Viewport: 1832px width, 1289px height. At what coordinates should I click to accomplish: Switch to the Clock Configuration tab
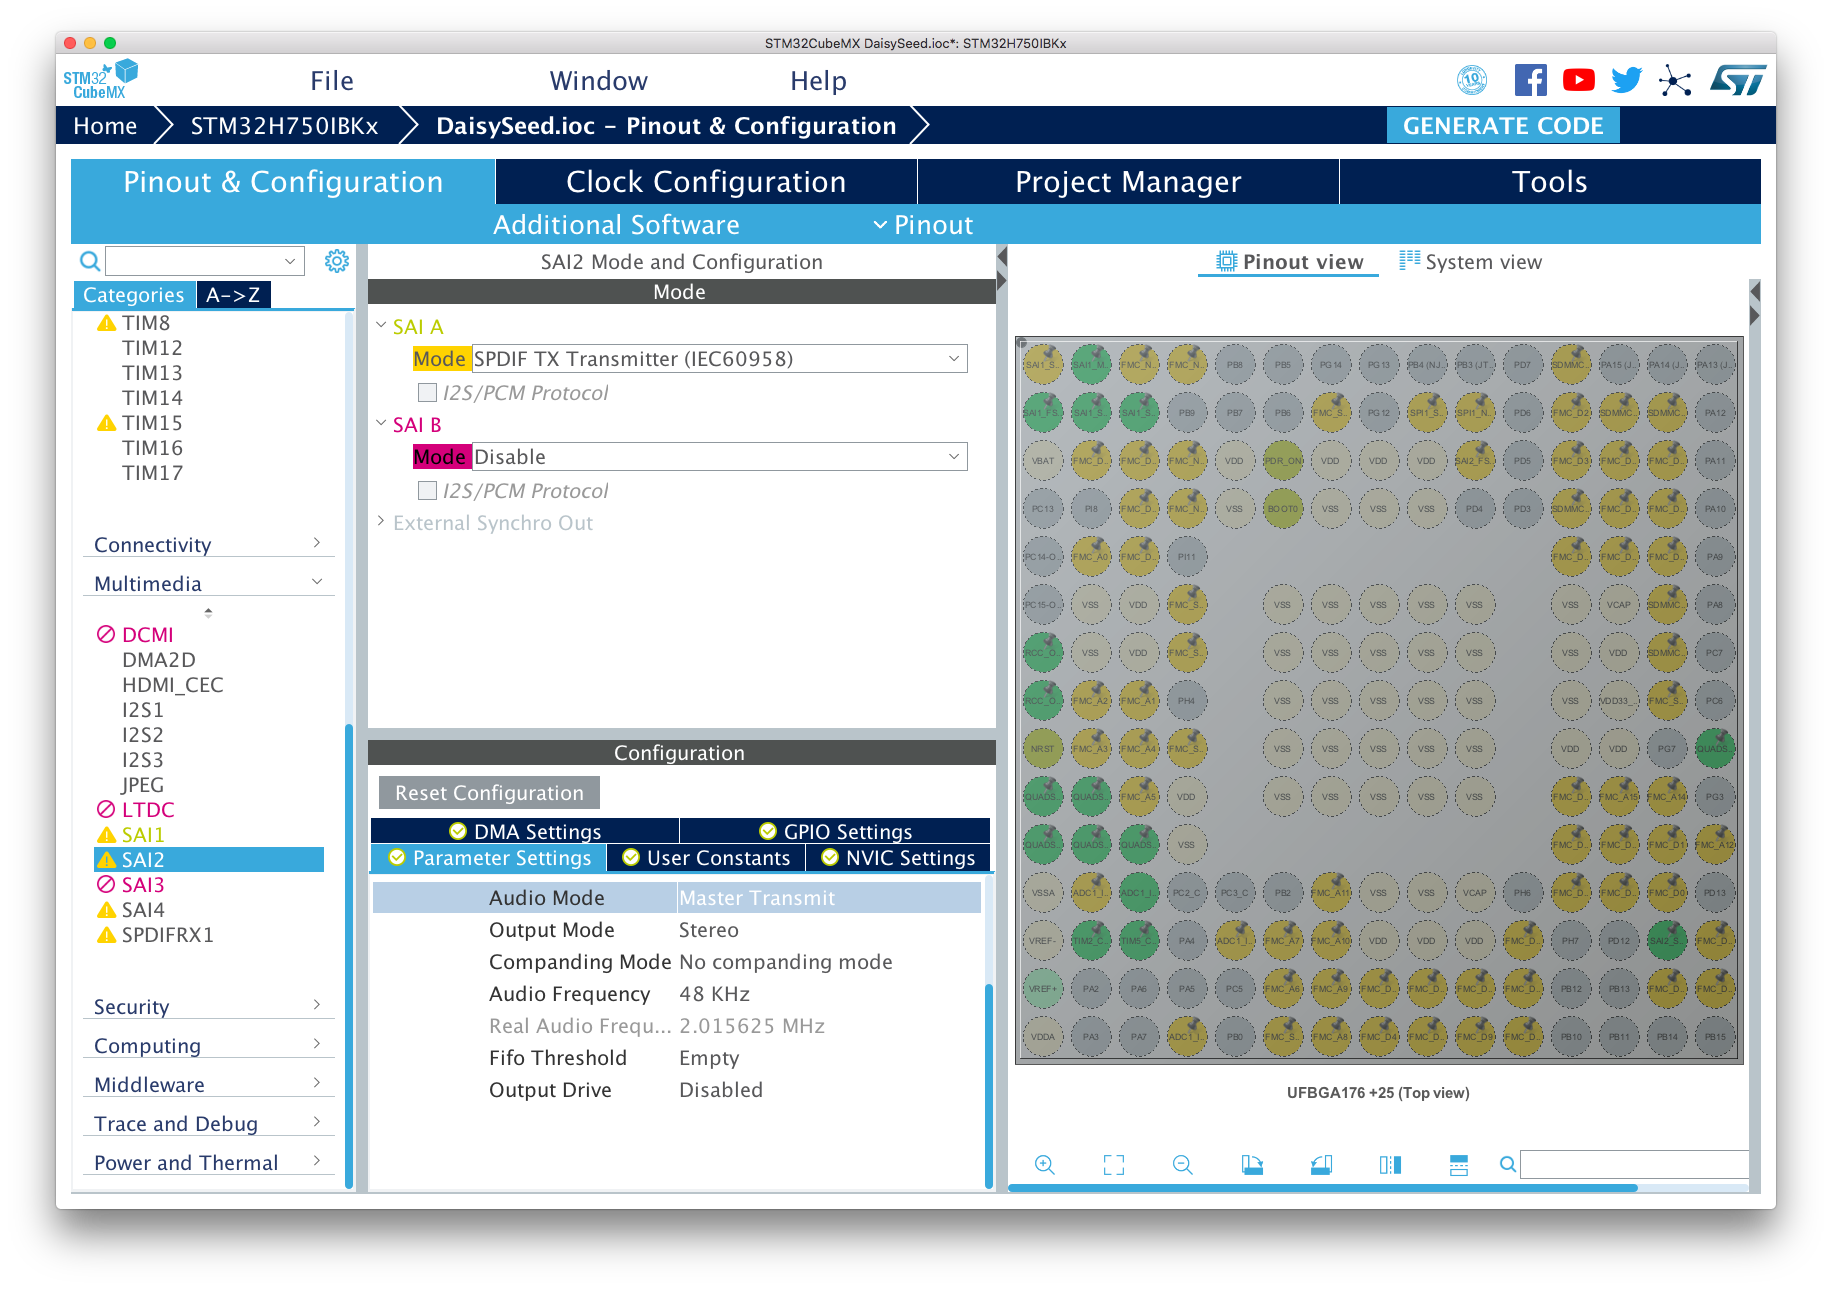706,182
